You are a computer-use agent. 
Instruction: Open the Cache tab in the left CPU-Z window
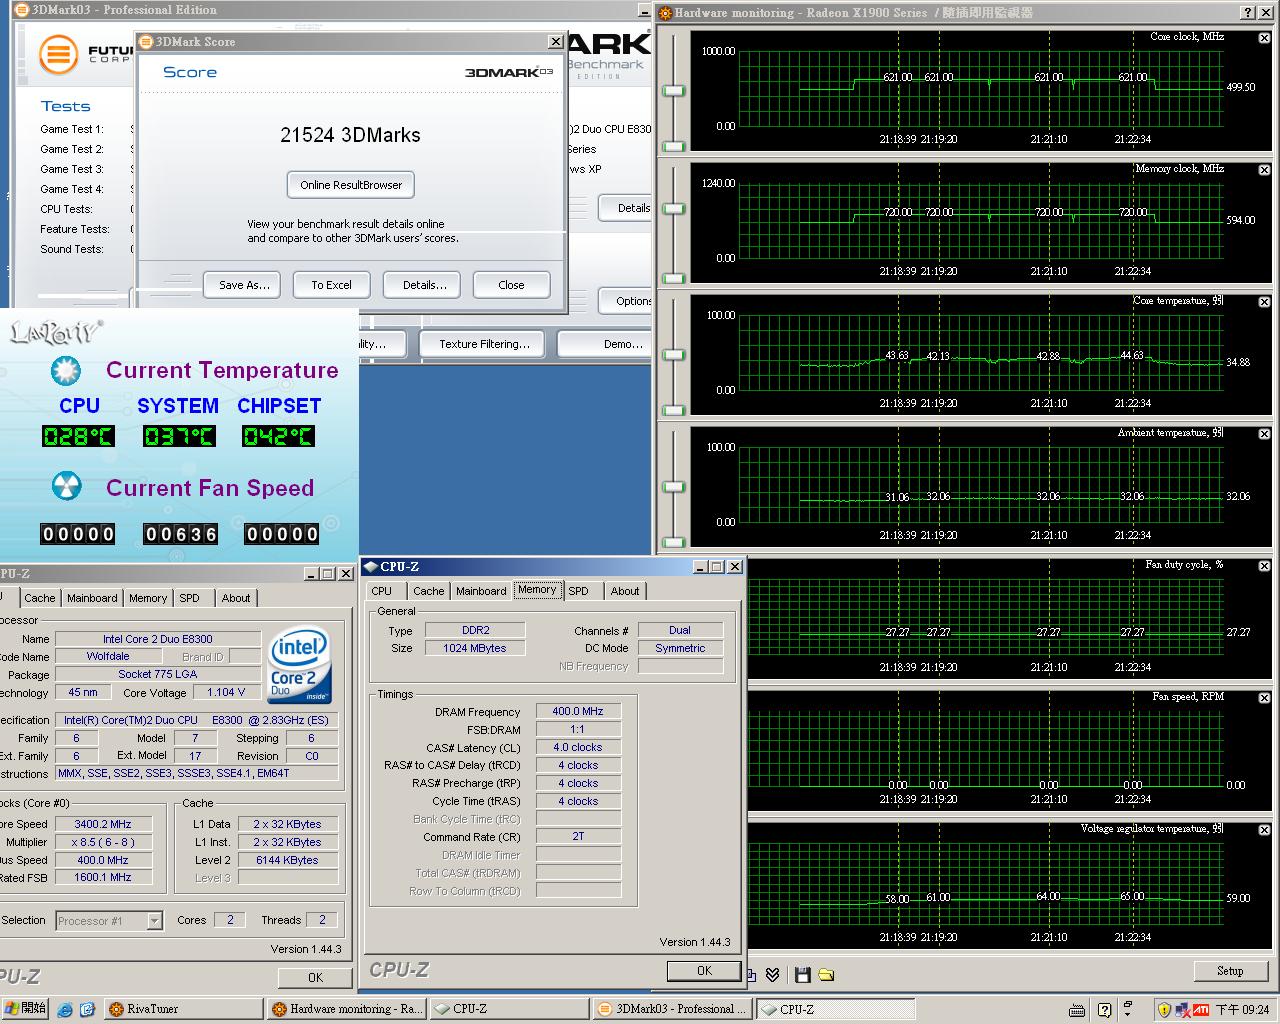(40, 598)
